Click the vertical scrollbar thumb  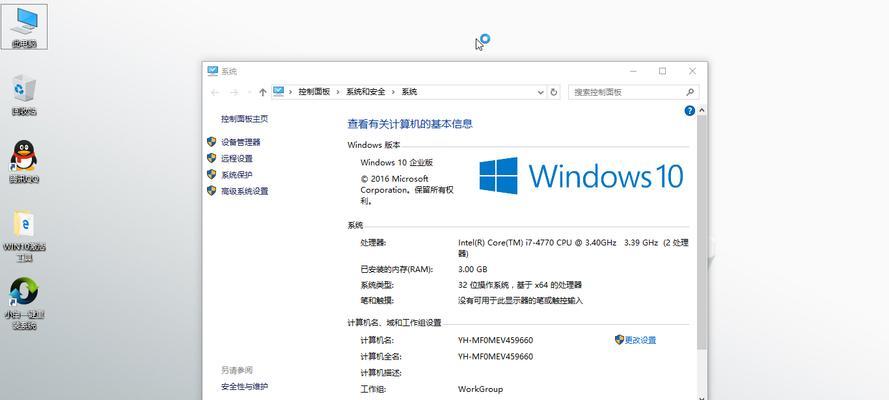(x=701, y=231)
